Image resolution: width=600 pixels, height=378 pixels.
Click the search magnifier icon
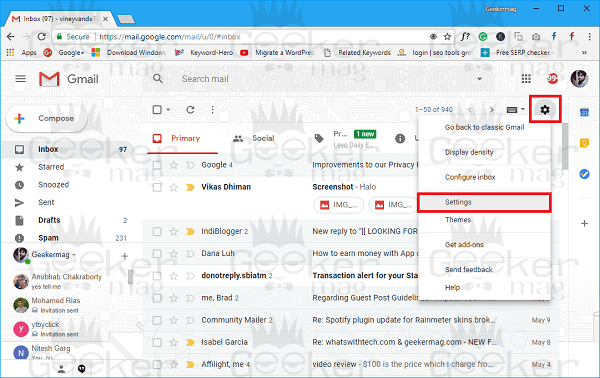point(158,79)
